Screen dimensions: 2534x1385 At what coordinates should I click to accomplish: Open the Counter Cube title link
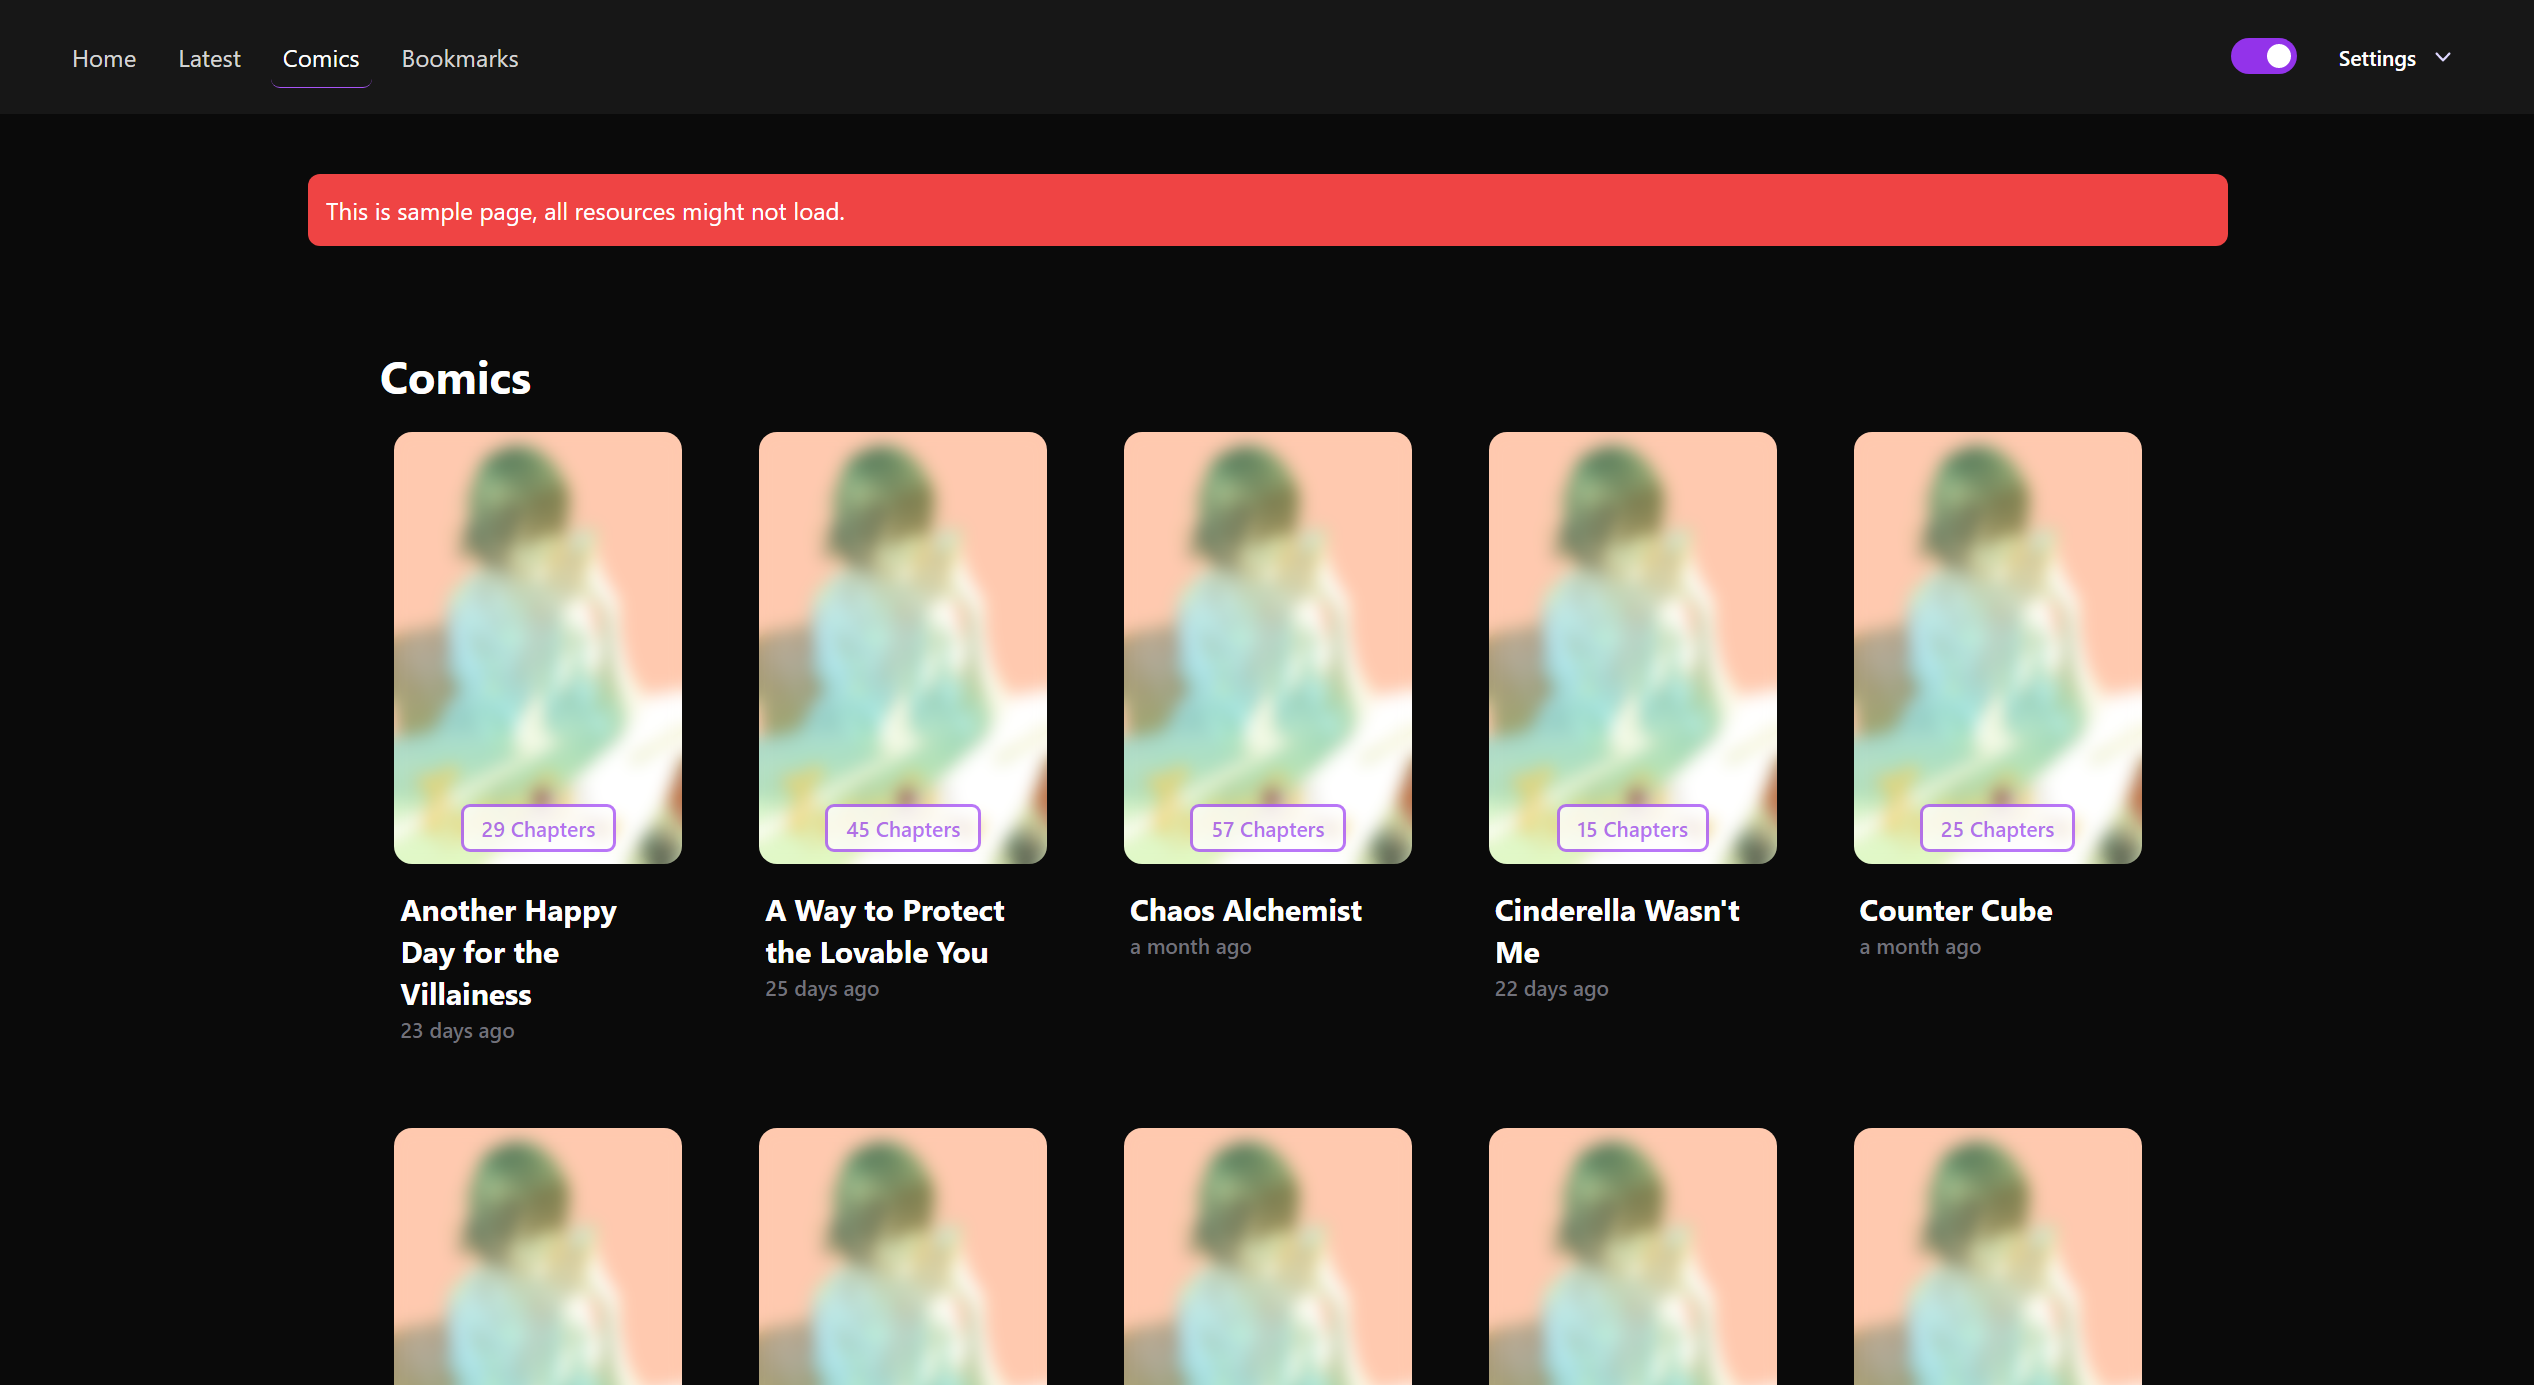[1955, 911]
